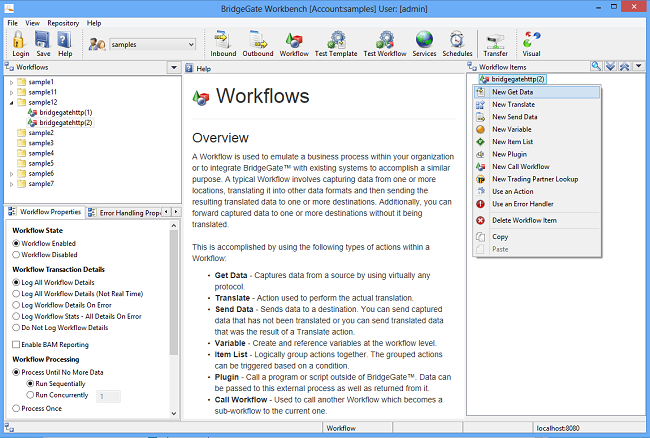
Task: Click the Schedules clock icon
Action: [457, 42]
